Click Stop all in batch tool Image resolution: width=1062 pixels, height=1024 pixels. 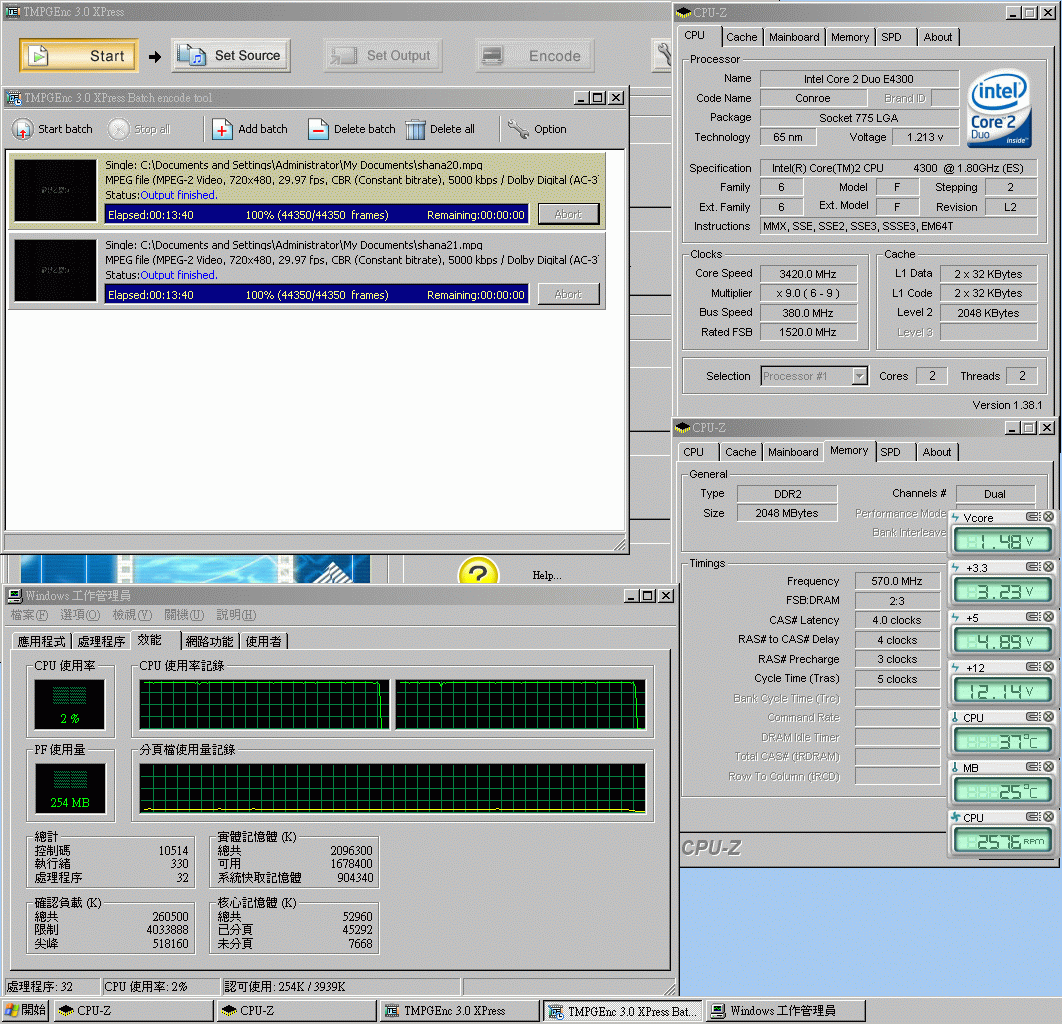pyautogui.click(x=140, y=129)
